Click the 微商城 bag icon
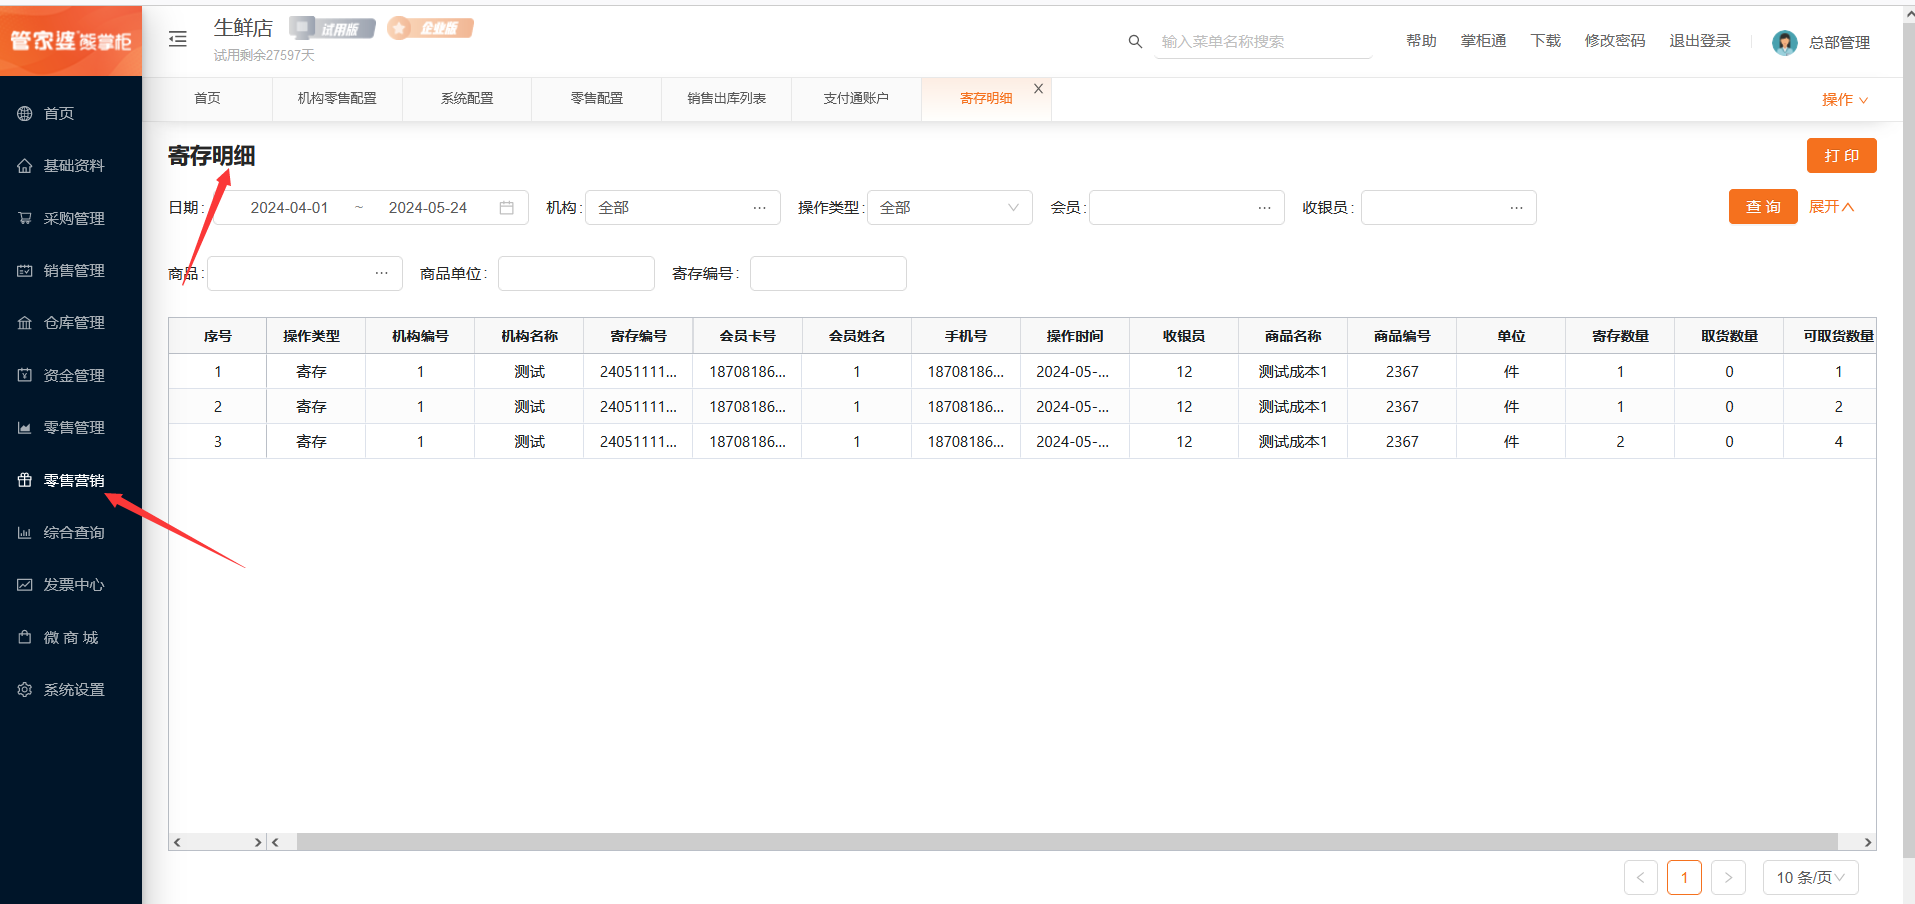 click(24, 637)
